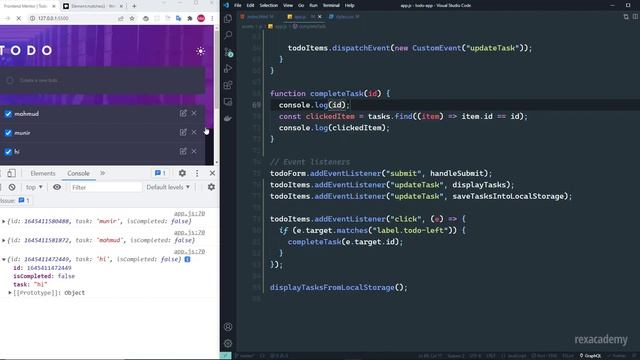
Task: Open the Extensions view in VS Code
Action: pos(228,85)
